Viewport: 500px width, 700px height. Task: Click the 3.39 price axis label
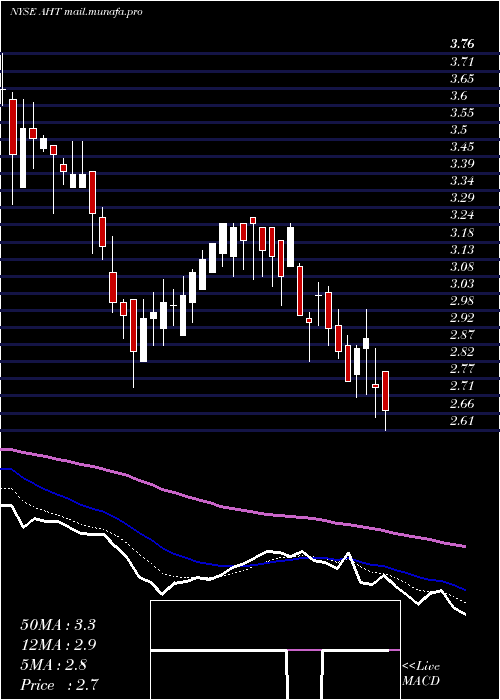point(462,164)
